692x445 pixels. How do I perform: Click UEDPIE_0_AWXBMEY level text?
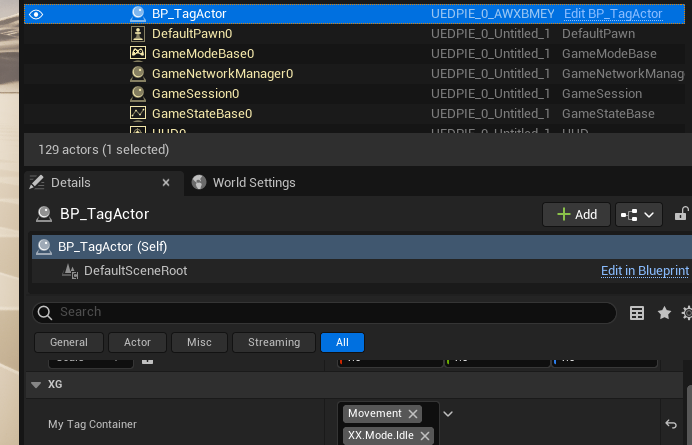pyautogui.click(x=493, y=14)
